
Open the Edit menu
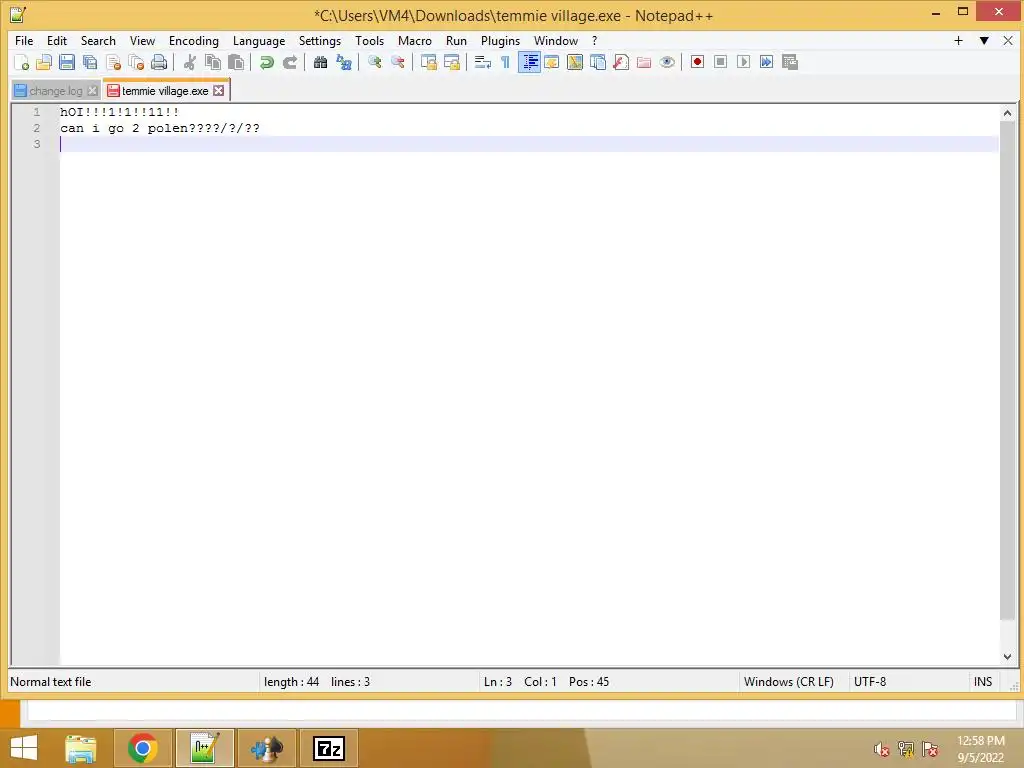(x=57, y=40)
